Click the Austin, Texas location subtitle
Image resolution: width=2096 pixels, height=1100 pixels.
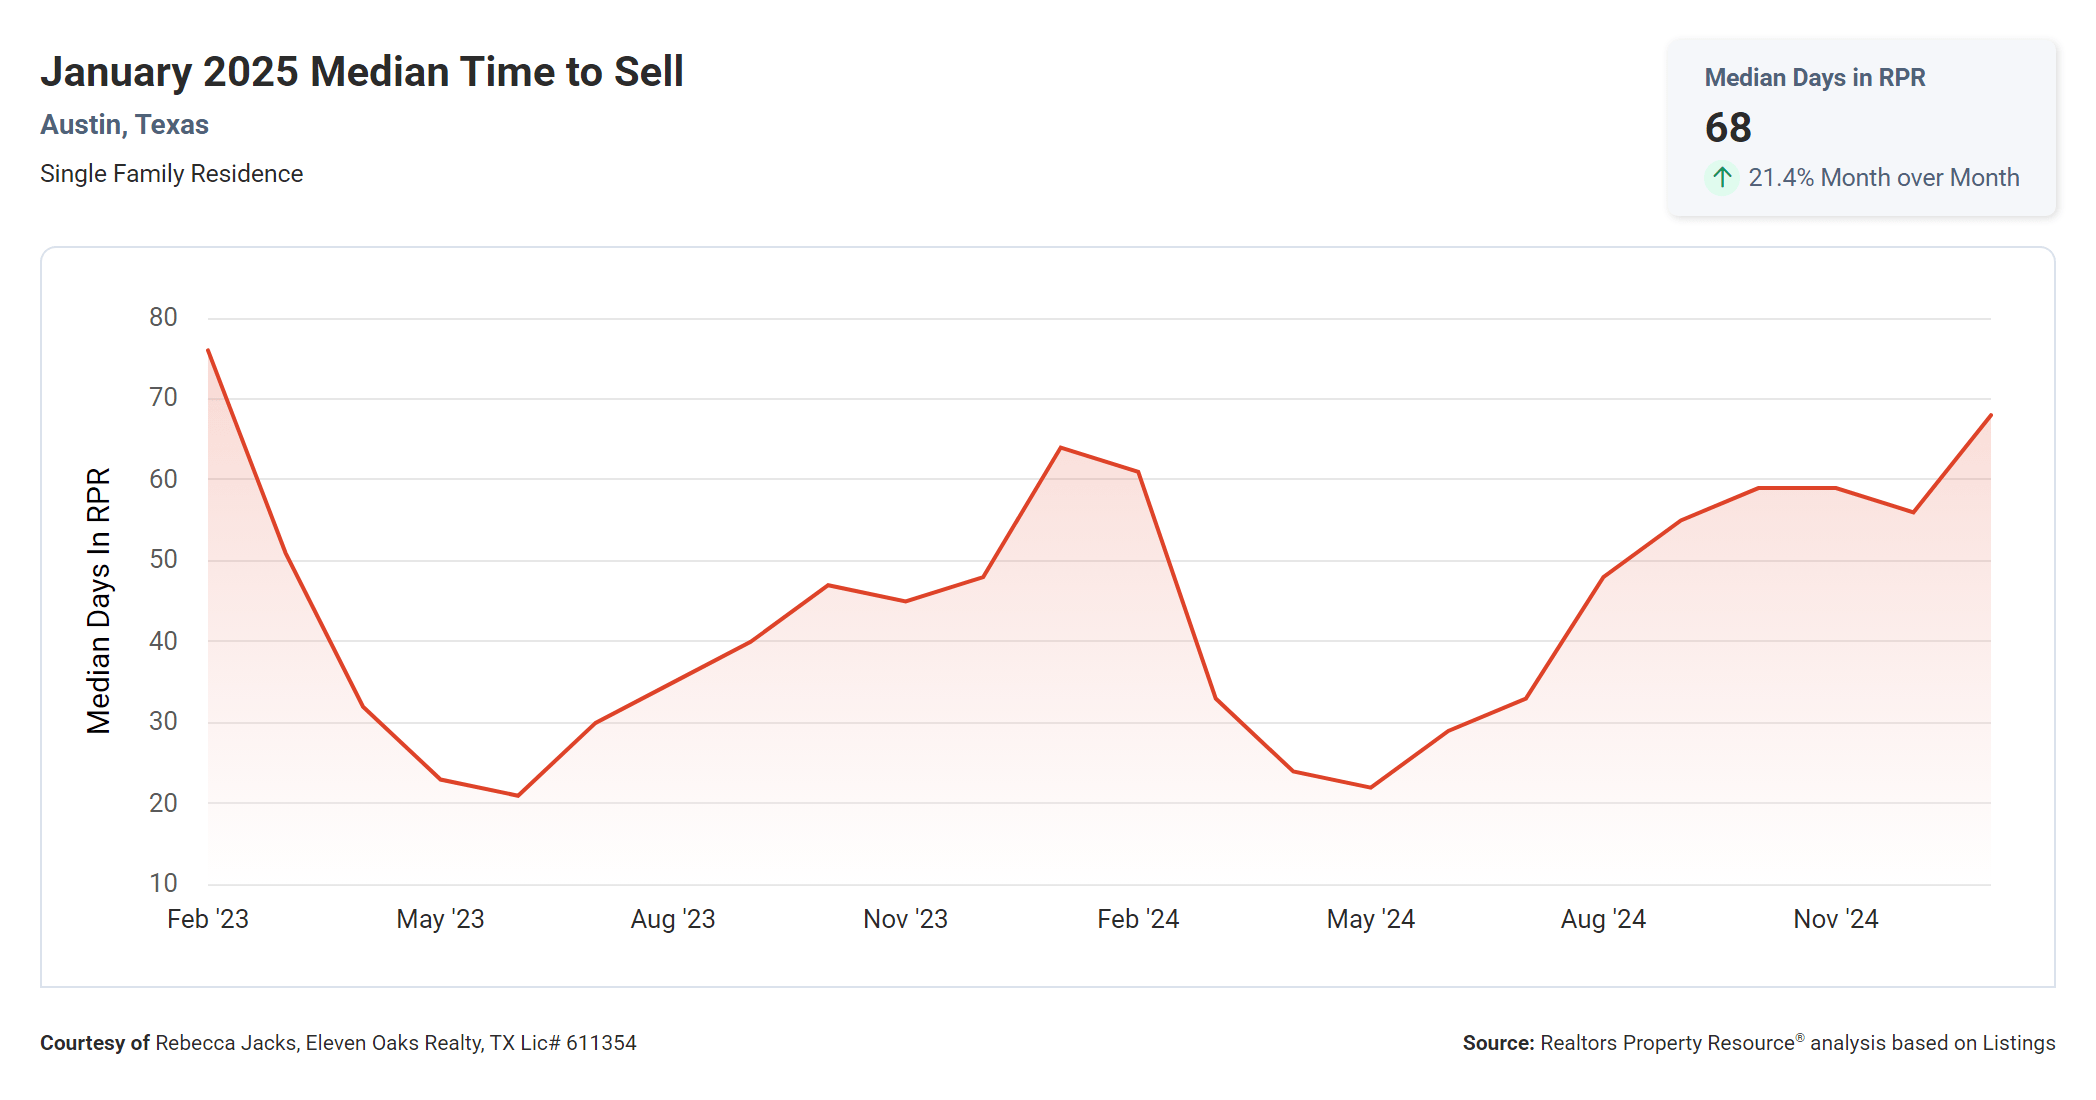124,125
